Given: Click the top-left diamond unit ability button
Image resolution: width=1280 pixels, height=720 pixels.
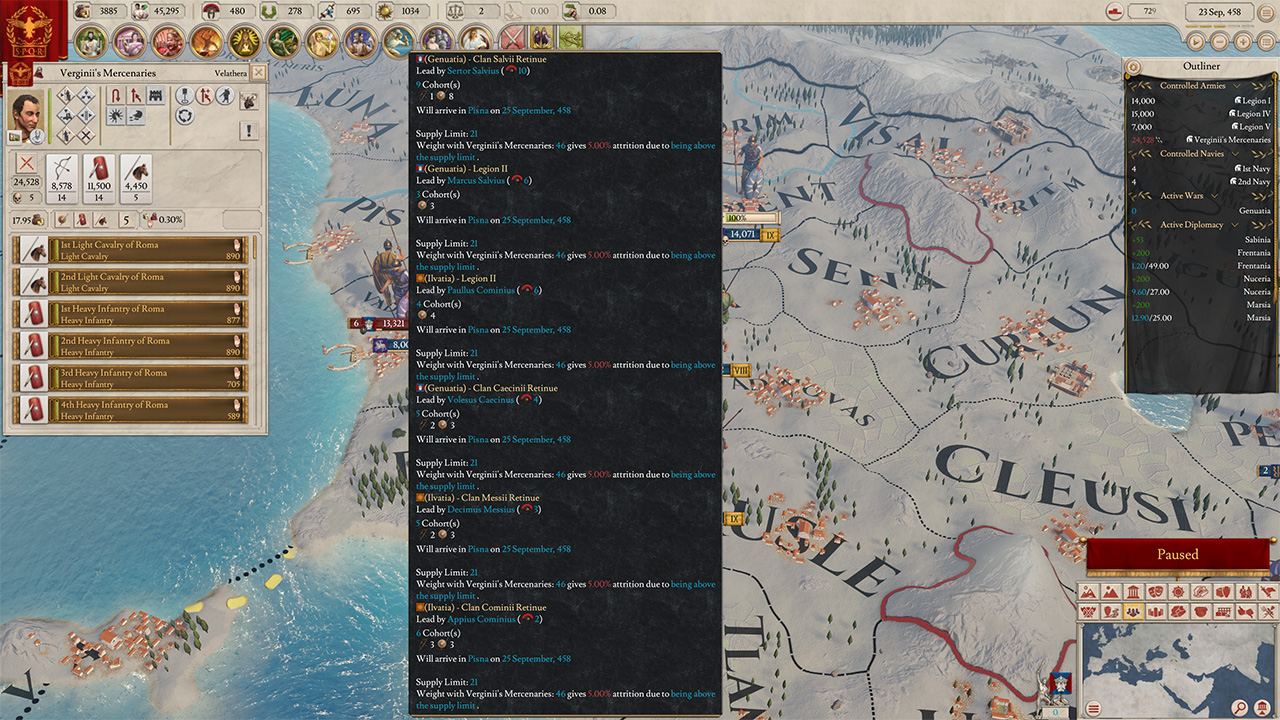Looking at the screenshot, I should click(x=66, y=95).
